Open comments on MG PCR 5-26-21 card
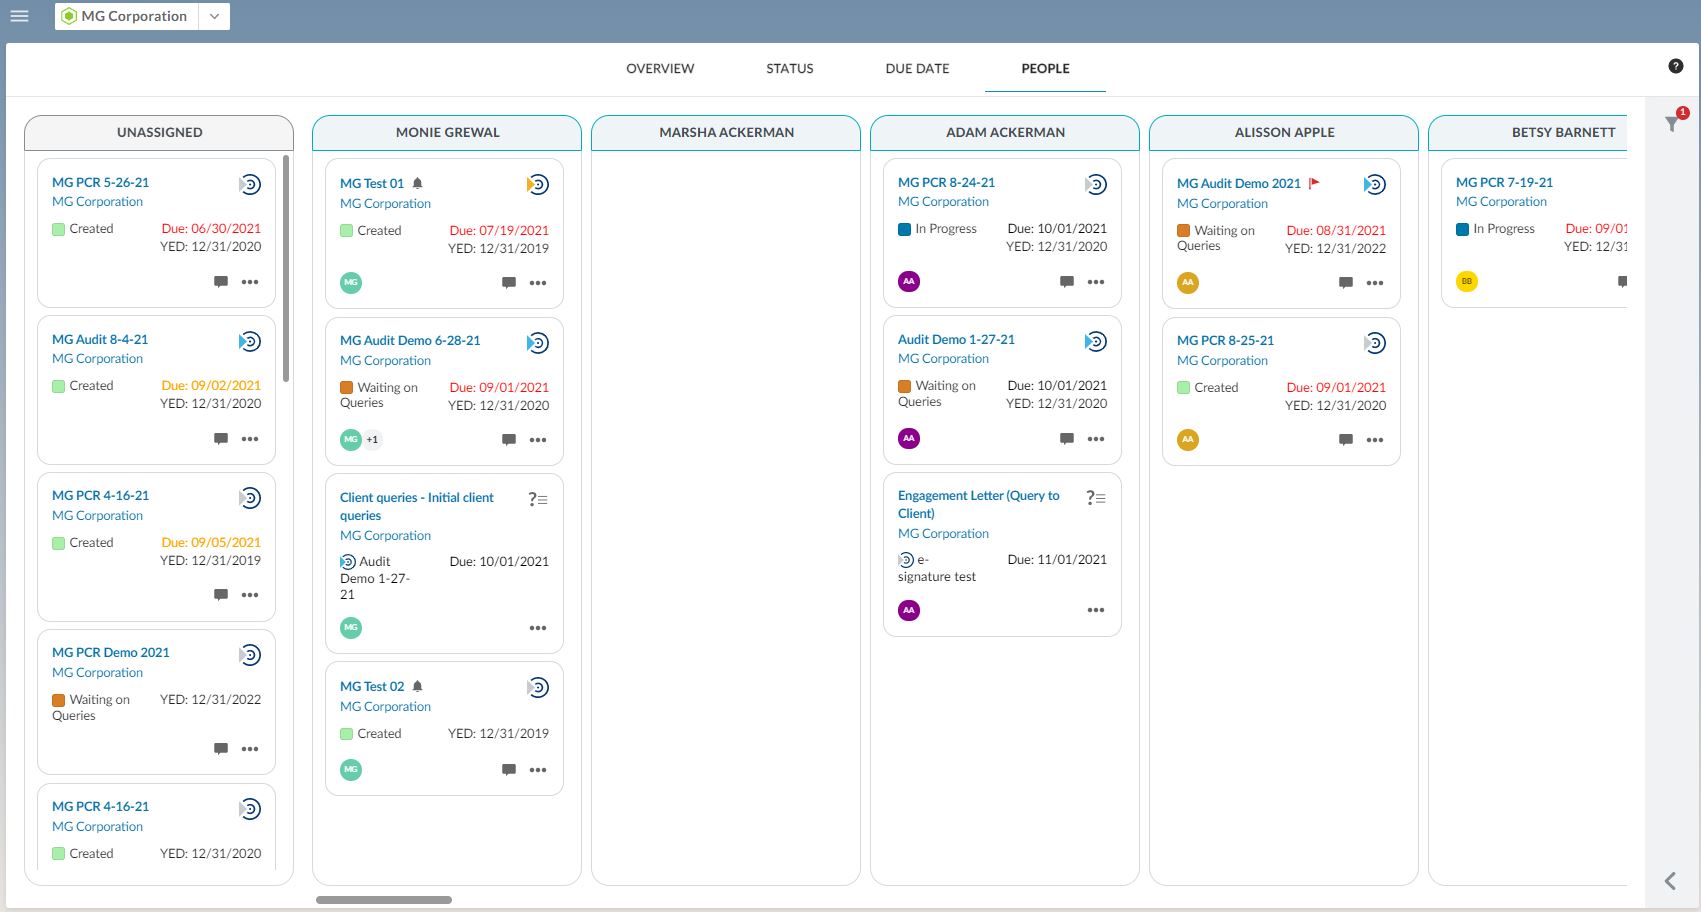This screenshot has width=1701, height=912. 221,282
